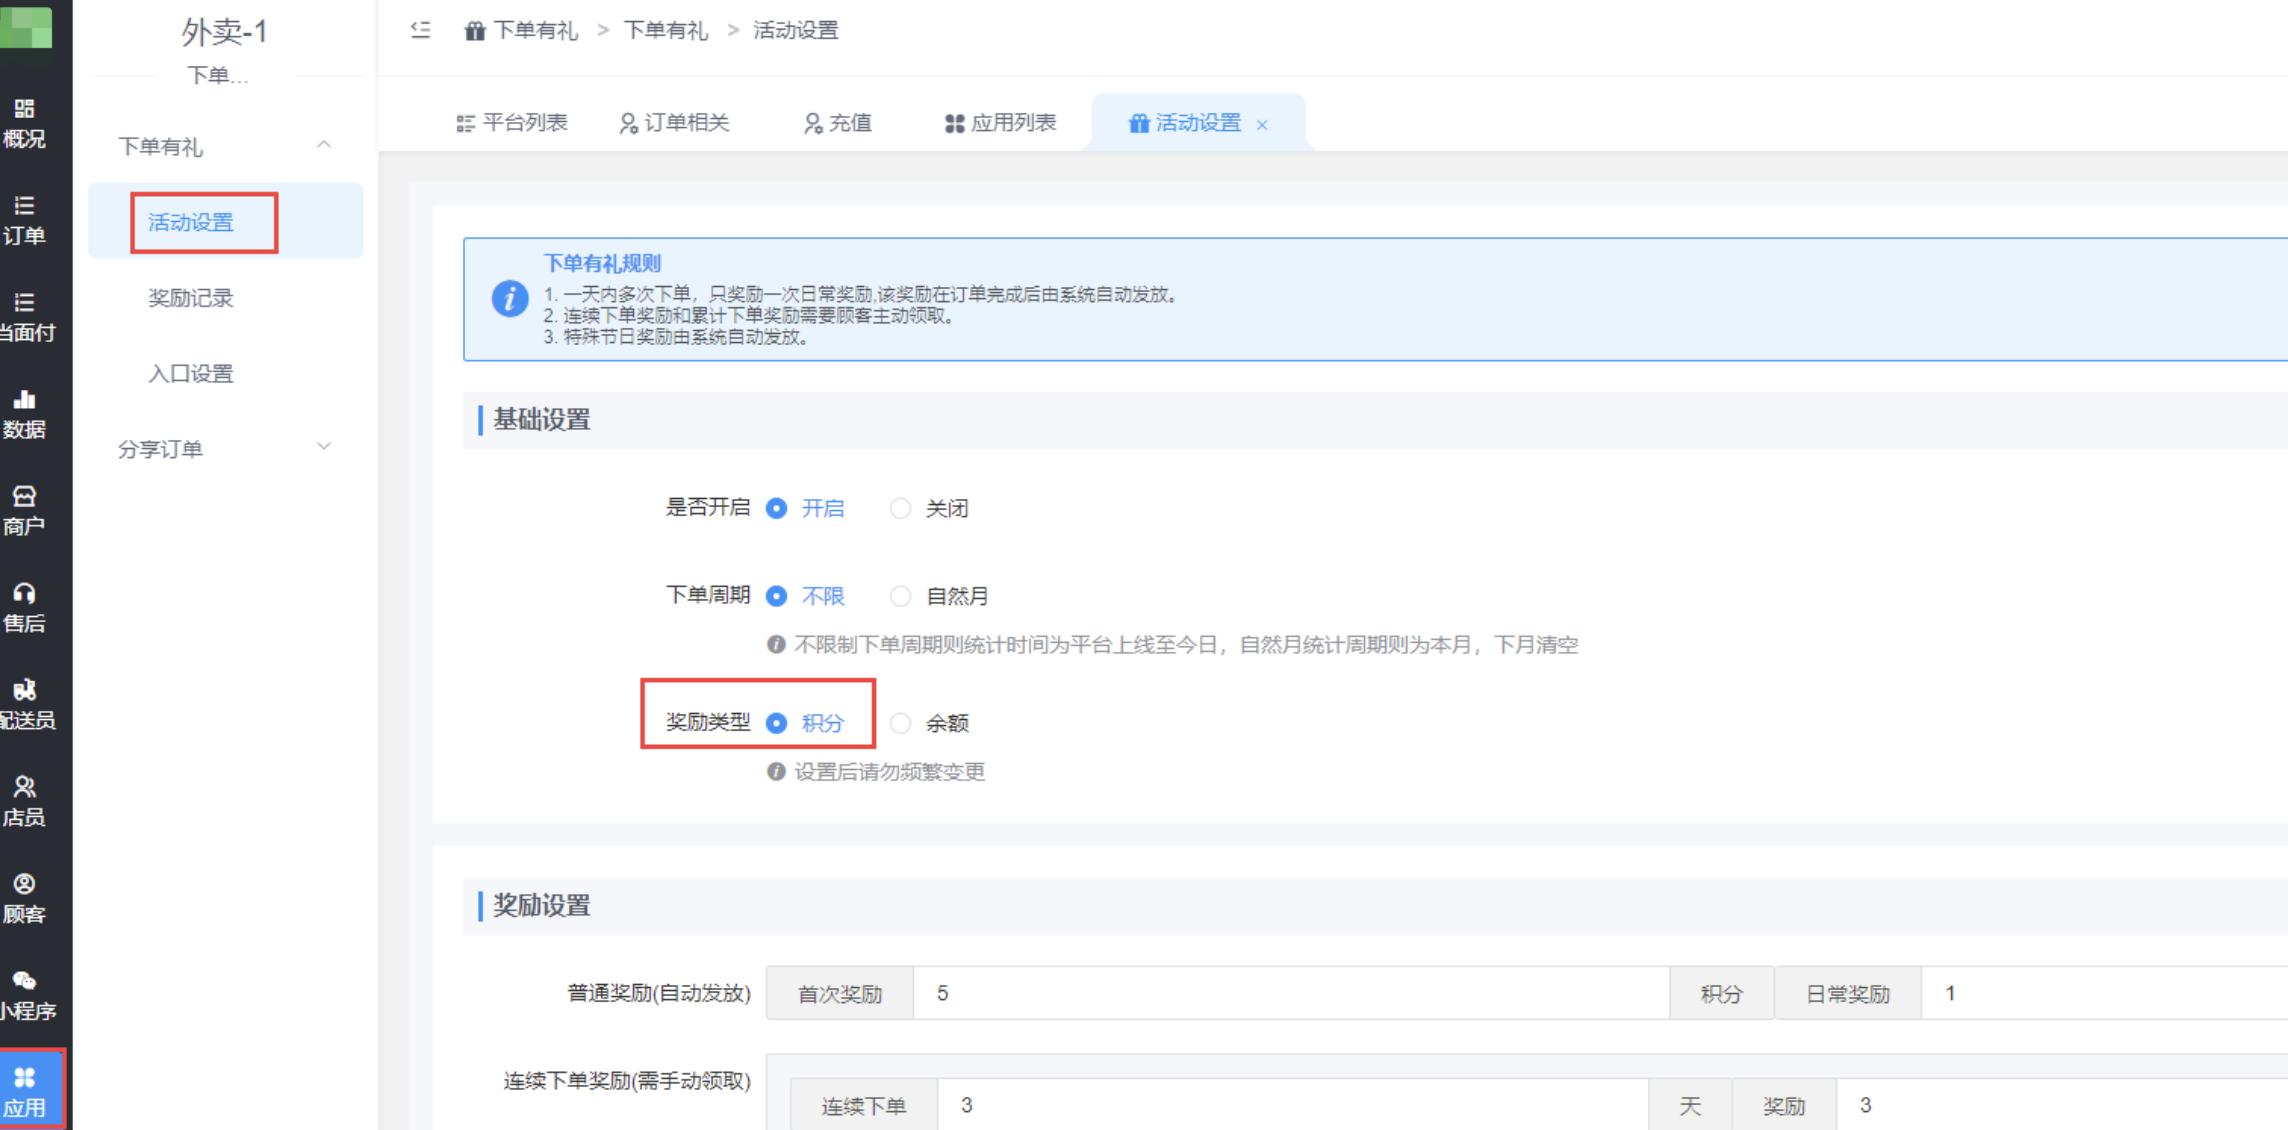The width and height of the screenshot is (2288, 1130).
Task: Open the 配送员 delivery rider icon
Action: click(25, 705)
